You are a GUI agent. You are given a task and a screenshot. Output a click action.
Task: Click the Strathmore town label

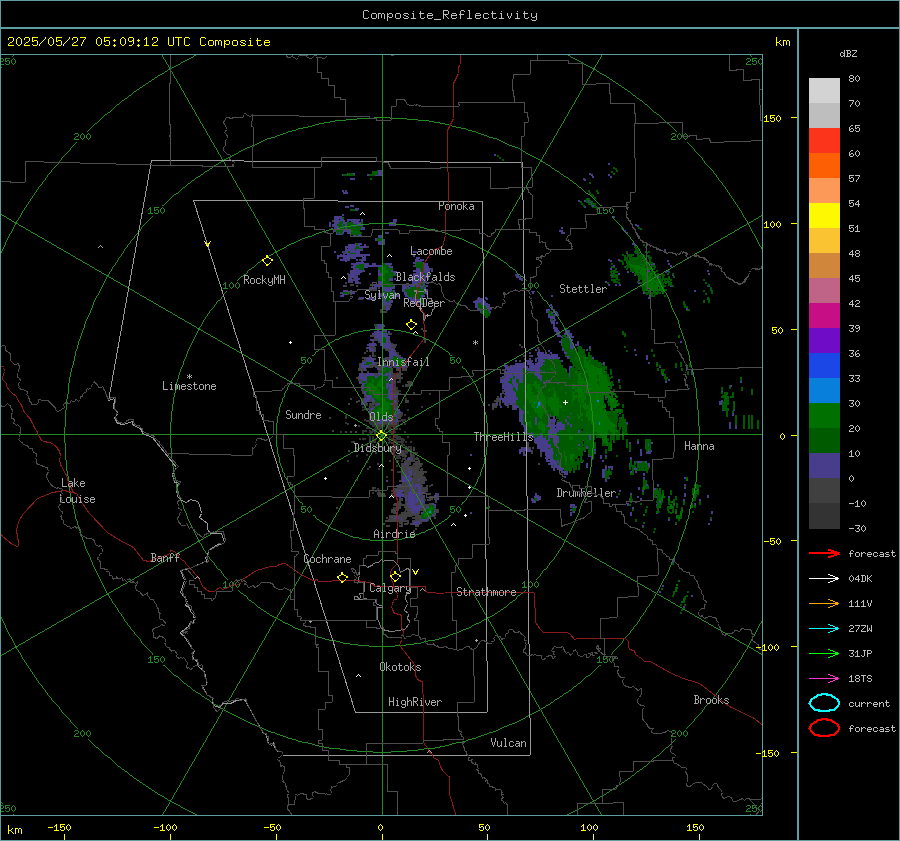coord(486,592)
